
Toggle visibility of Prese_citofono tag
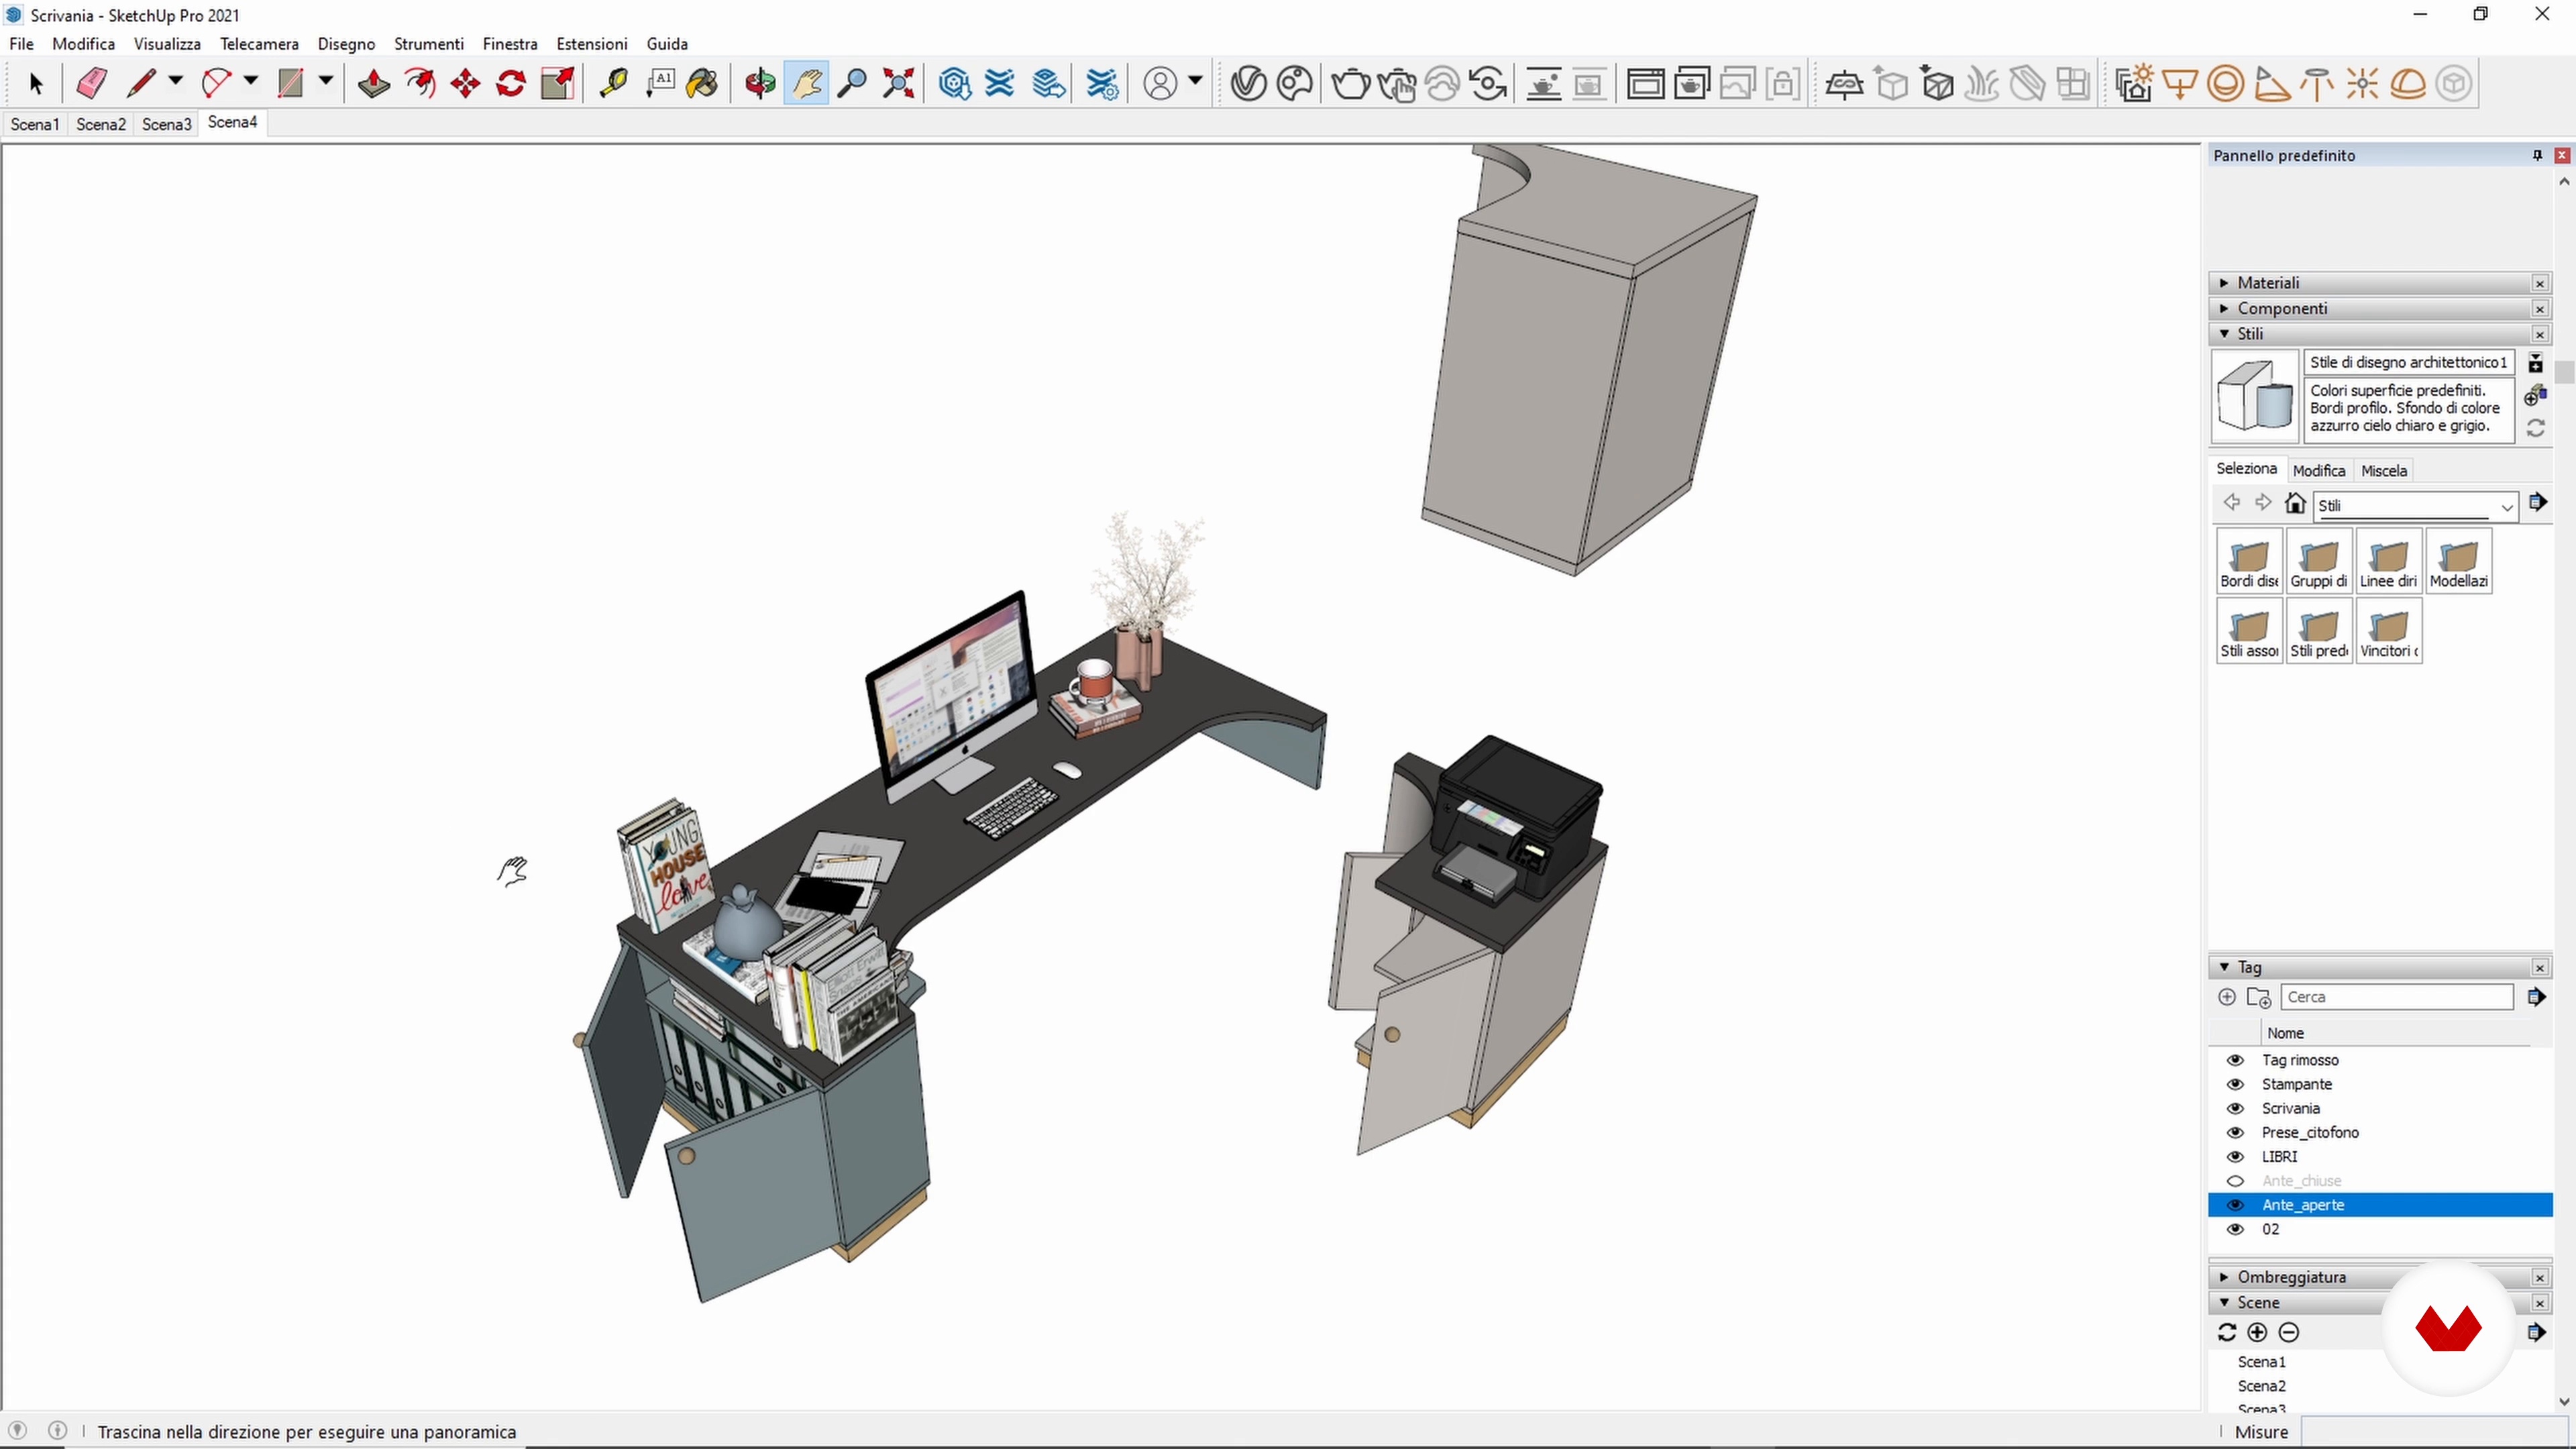tap(2235, 1132)
